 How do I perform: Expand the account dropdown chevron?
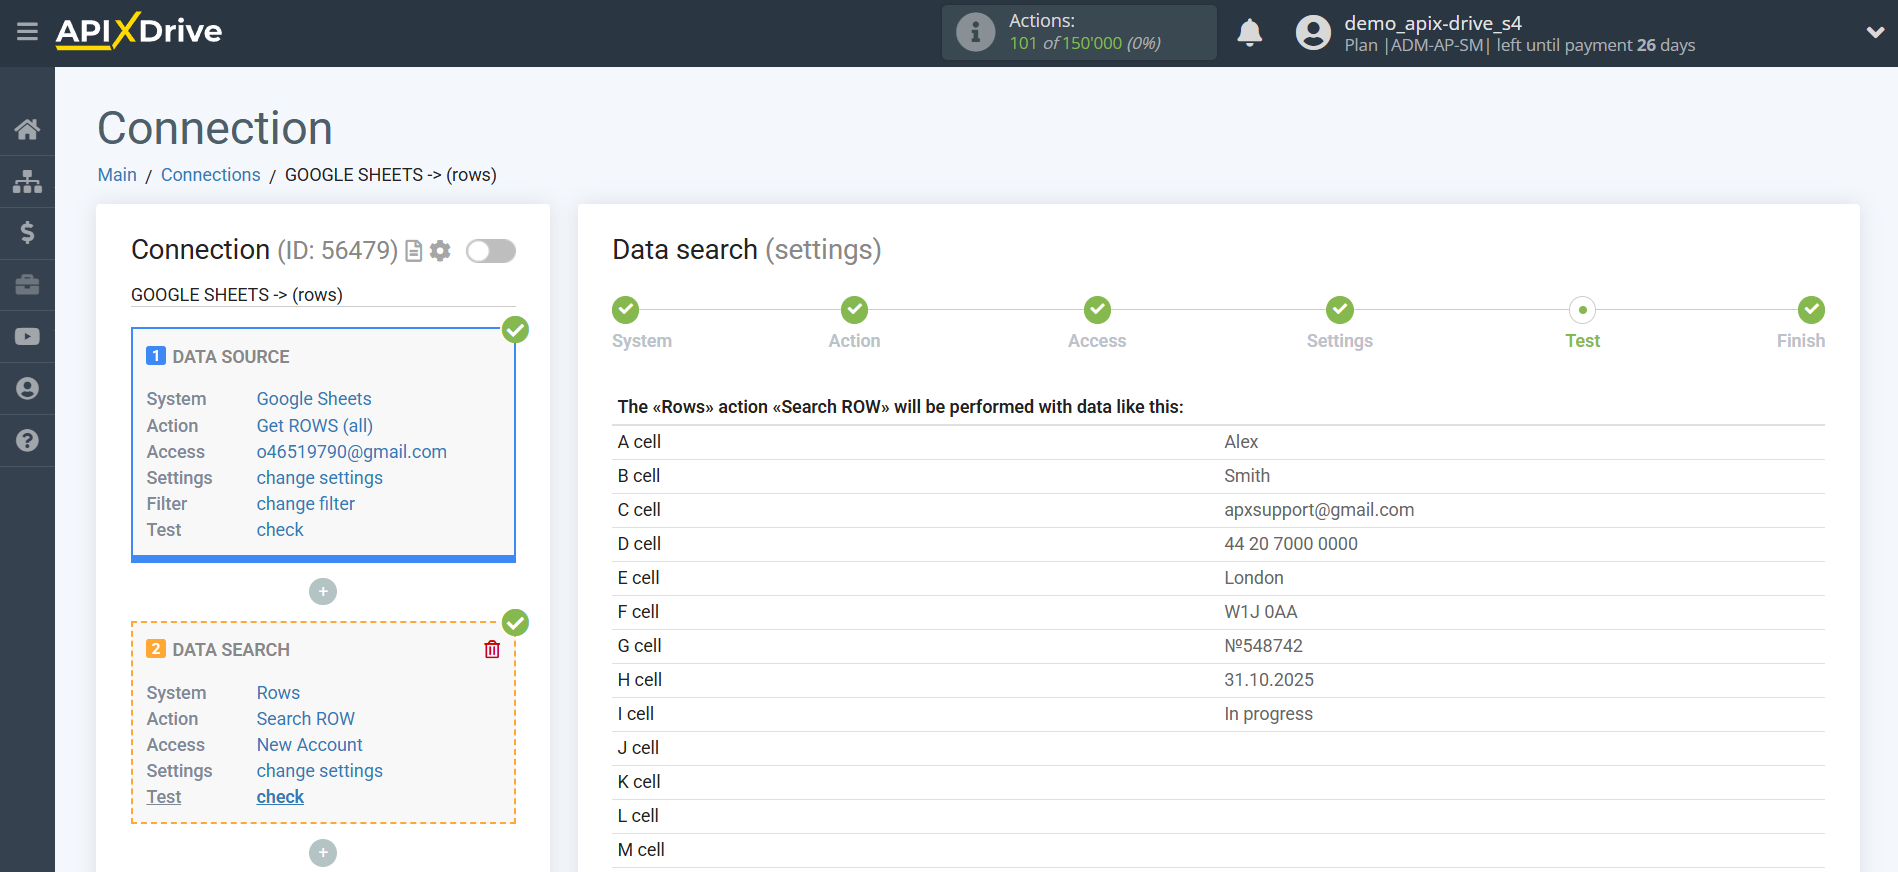pos(1875,32)
